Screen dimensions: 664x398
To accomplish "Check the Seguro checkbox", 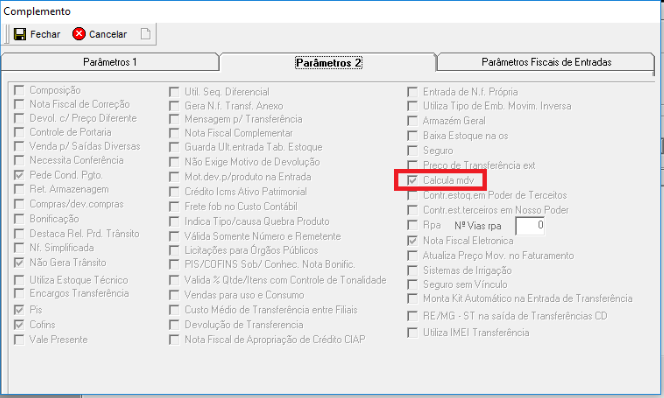I will pyautogui.click(x=412, y=150).
